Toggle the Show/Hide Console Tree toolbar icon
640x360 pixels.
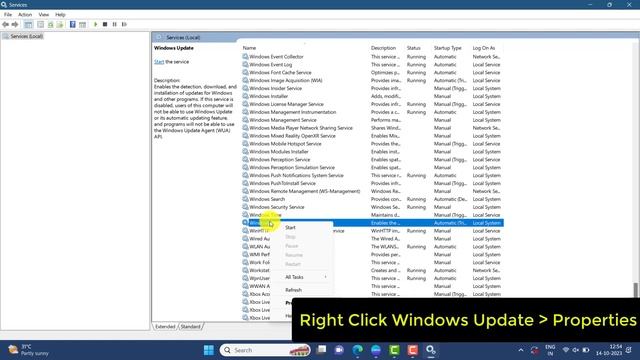click(x=28, y=24)
